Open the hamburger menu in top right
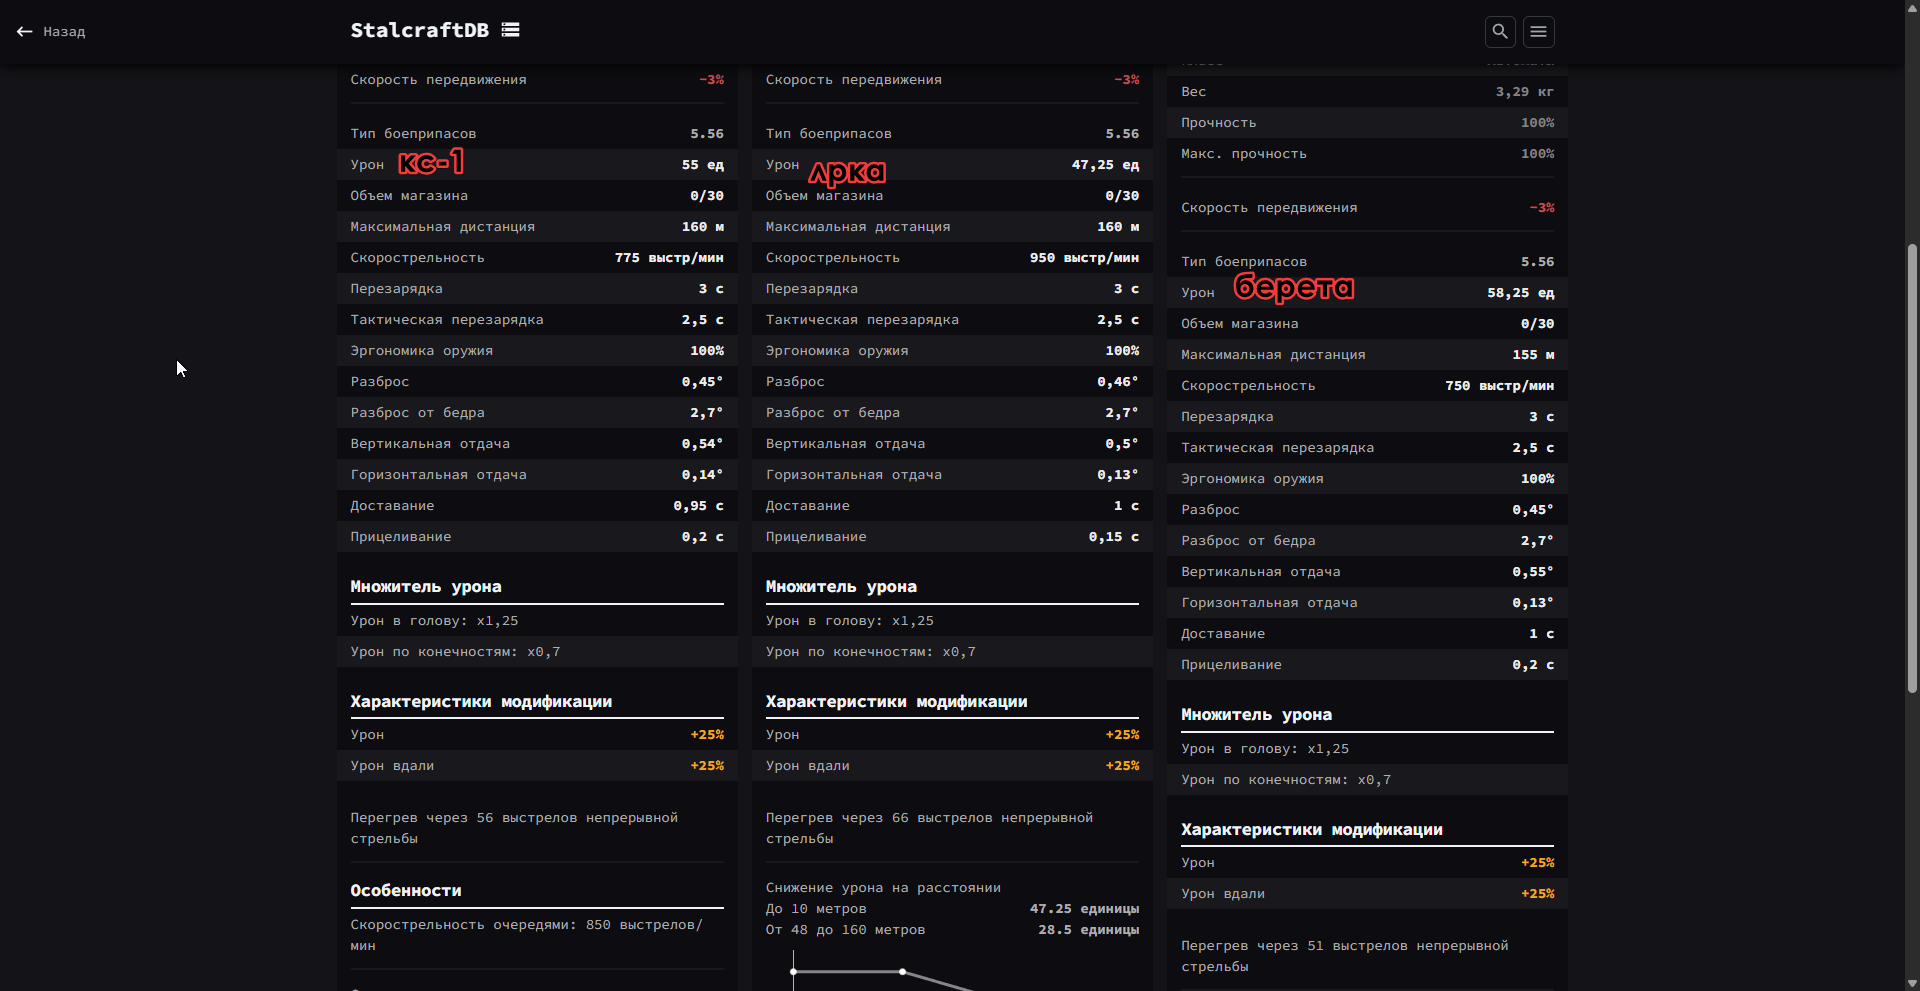 click(x=1538, y=32)
